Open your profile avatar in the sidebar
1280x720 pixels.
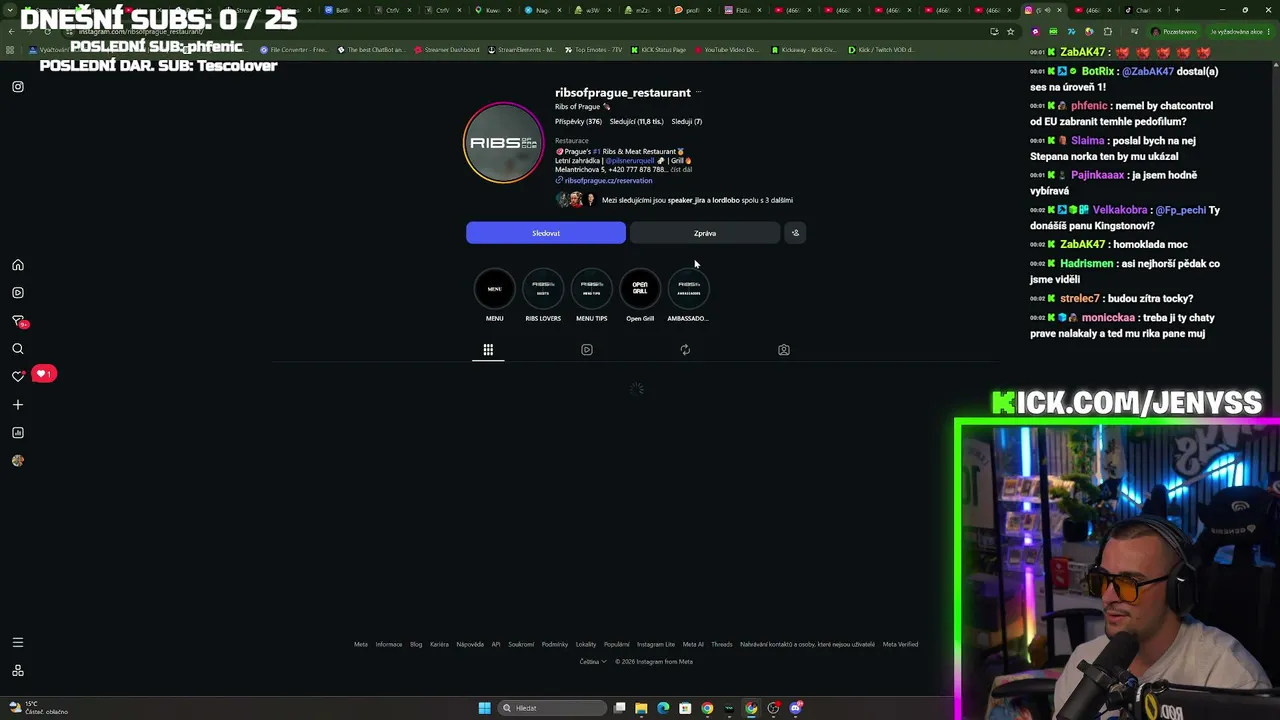tap(18, 461)
